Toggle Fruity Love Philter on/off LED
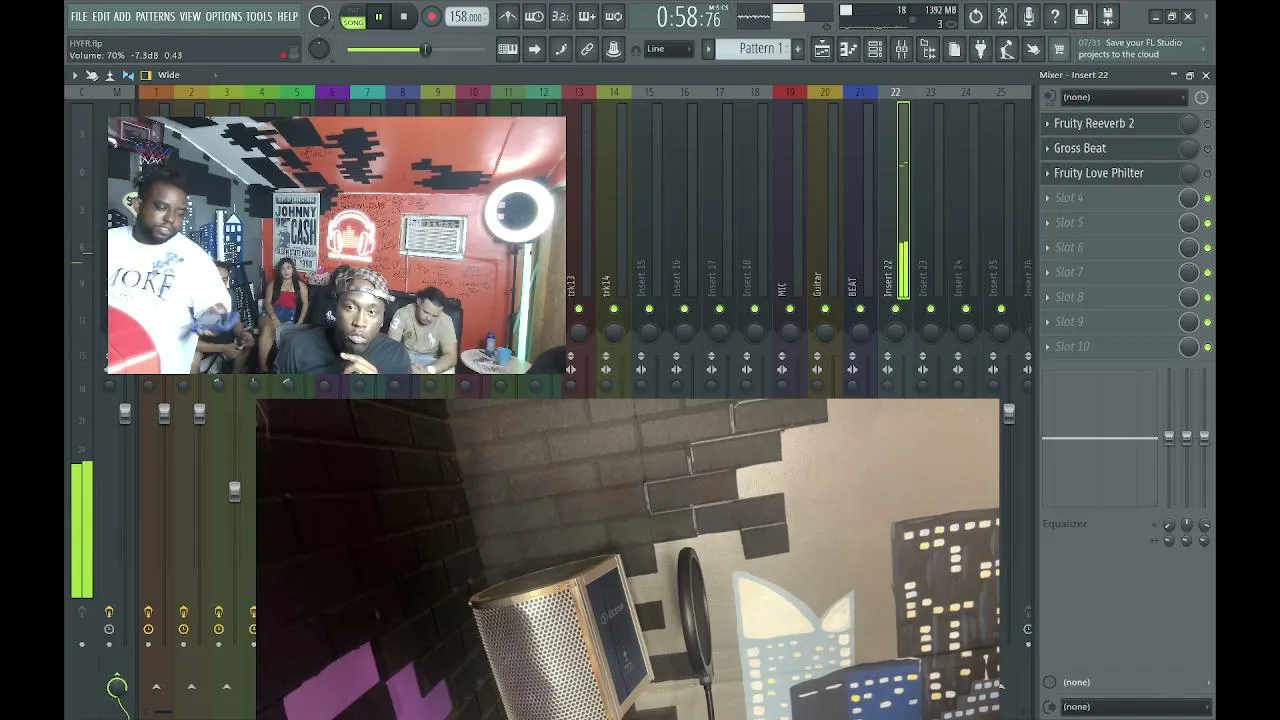The image size is (1280, 720). click(x=1207, y=174)
